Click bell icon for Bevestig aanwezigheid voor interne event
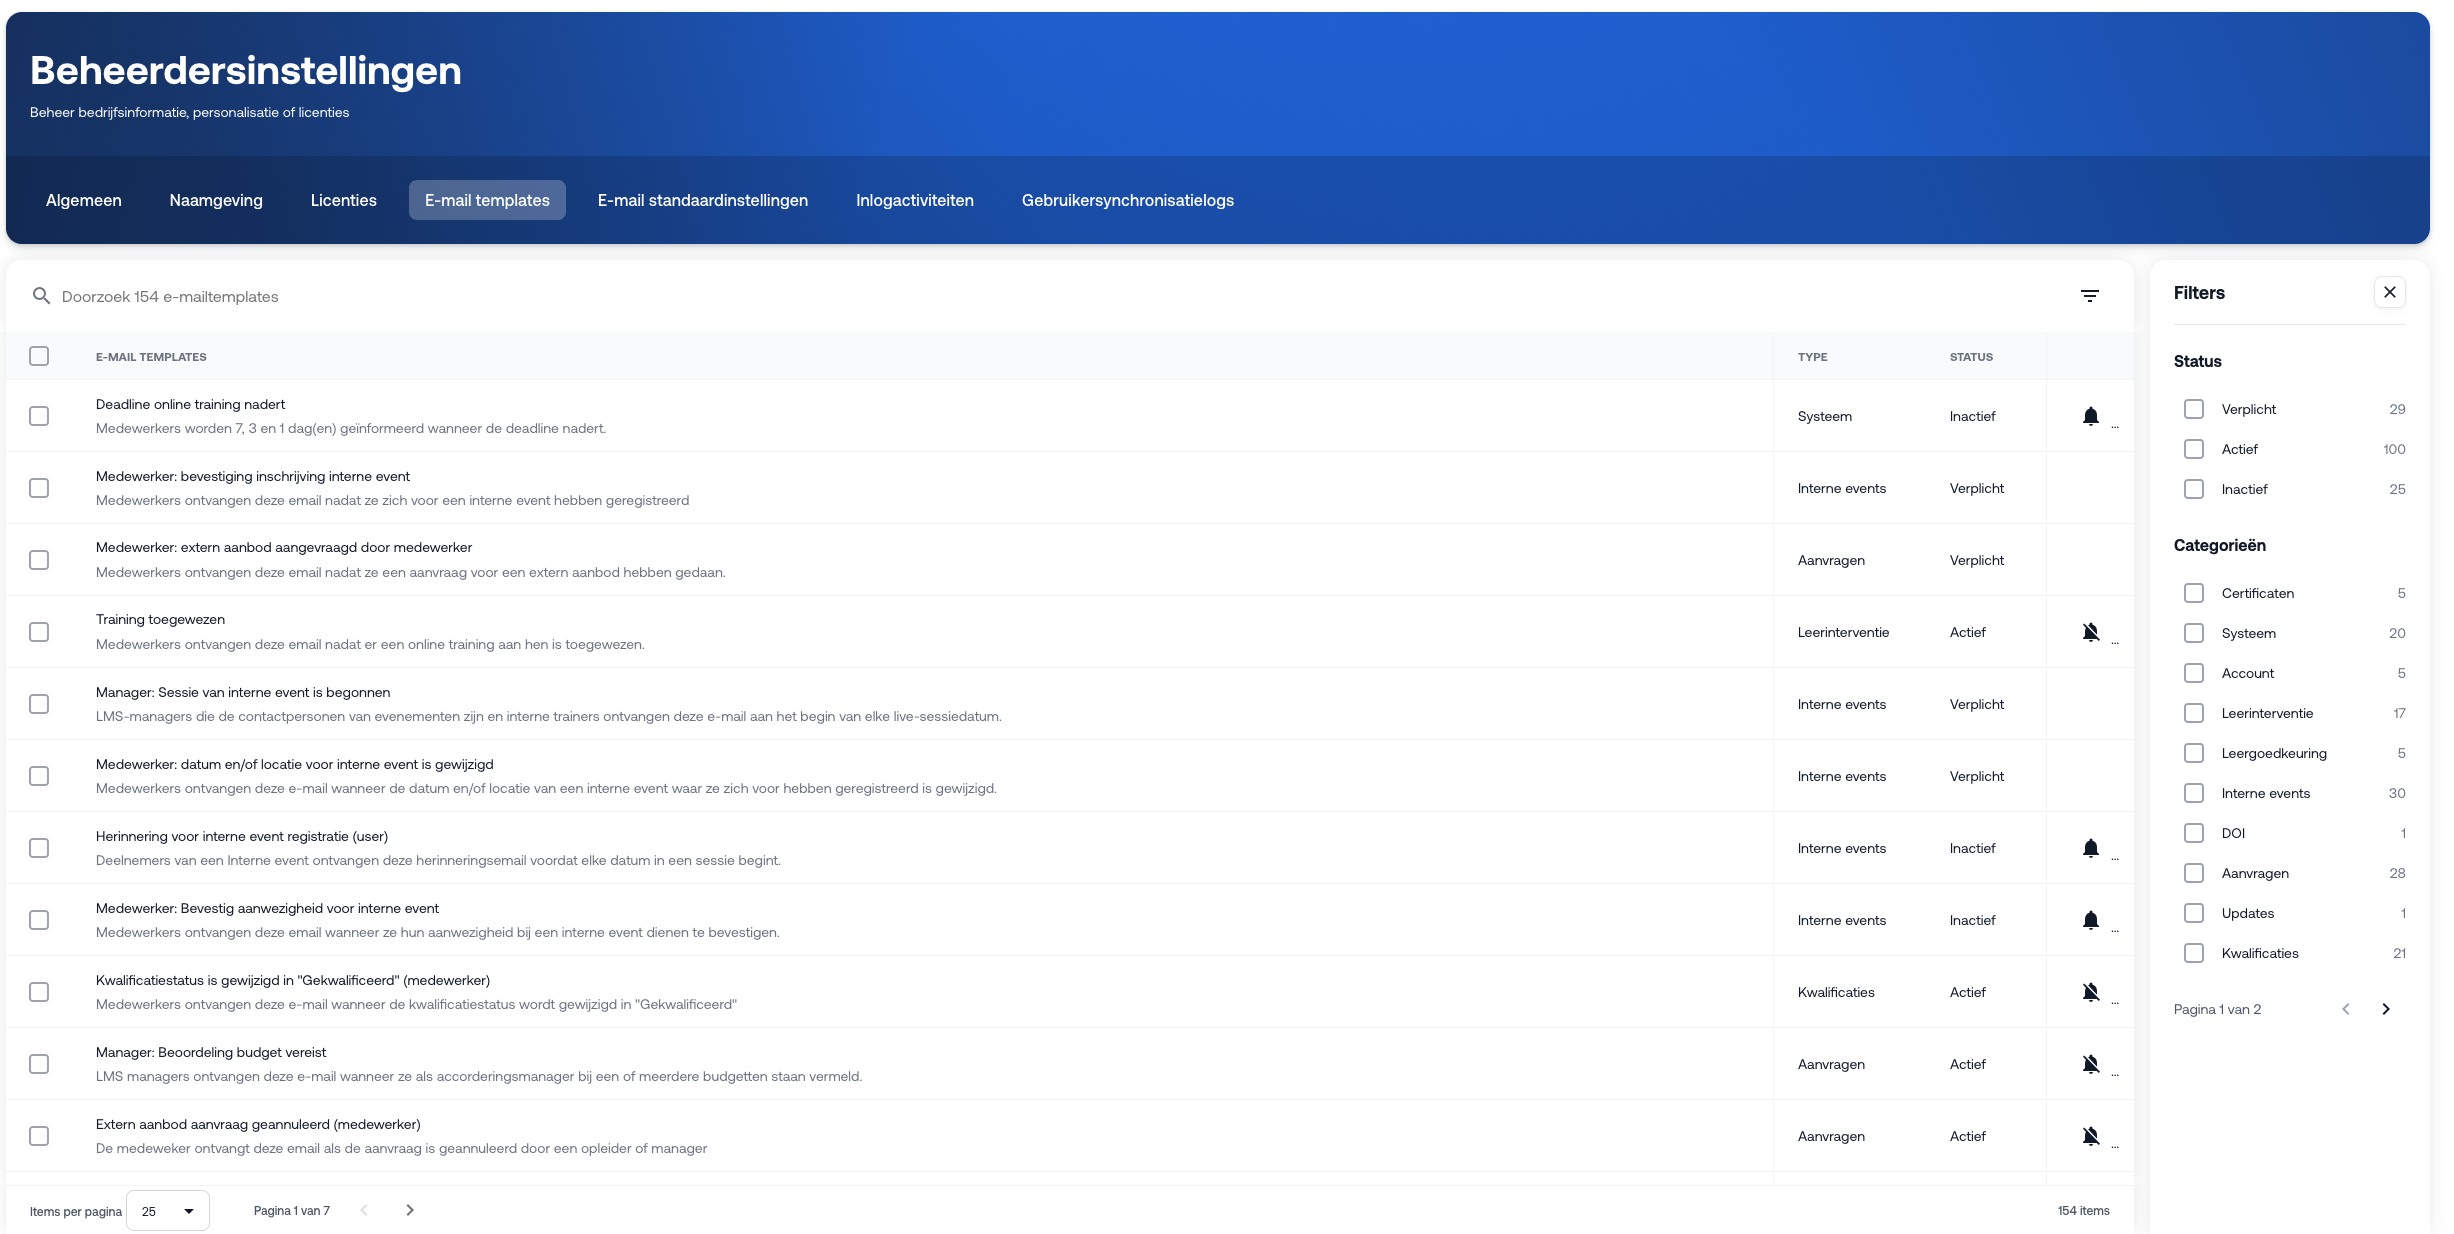Viewport: 2454px width, 1234px height. (x=2090, y=920)
